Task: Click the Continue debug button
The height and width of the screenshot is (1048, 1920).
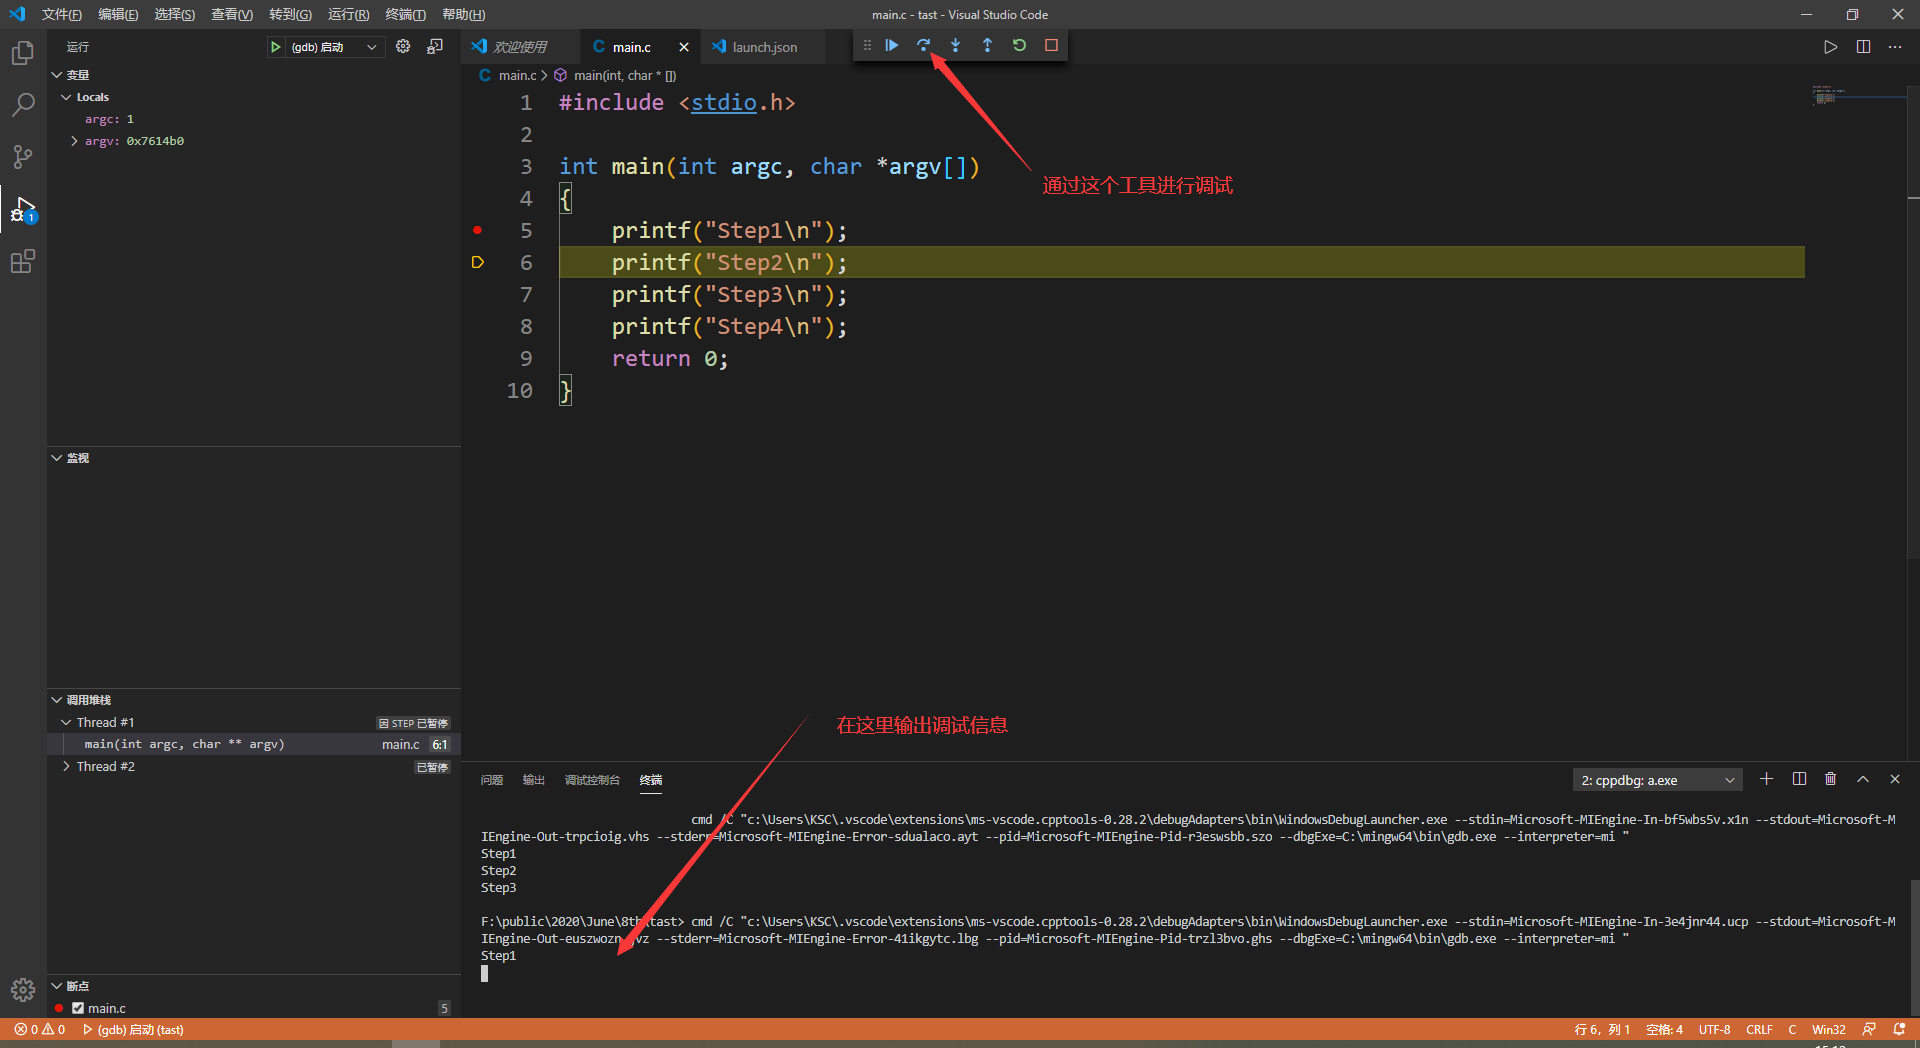Action: point(891,45)
